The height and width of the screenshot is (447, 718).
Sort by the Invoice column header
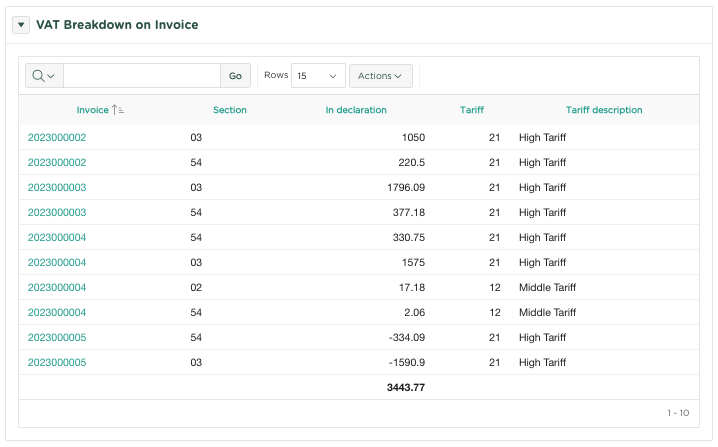(92, 110)
